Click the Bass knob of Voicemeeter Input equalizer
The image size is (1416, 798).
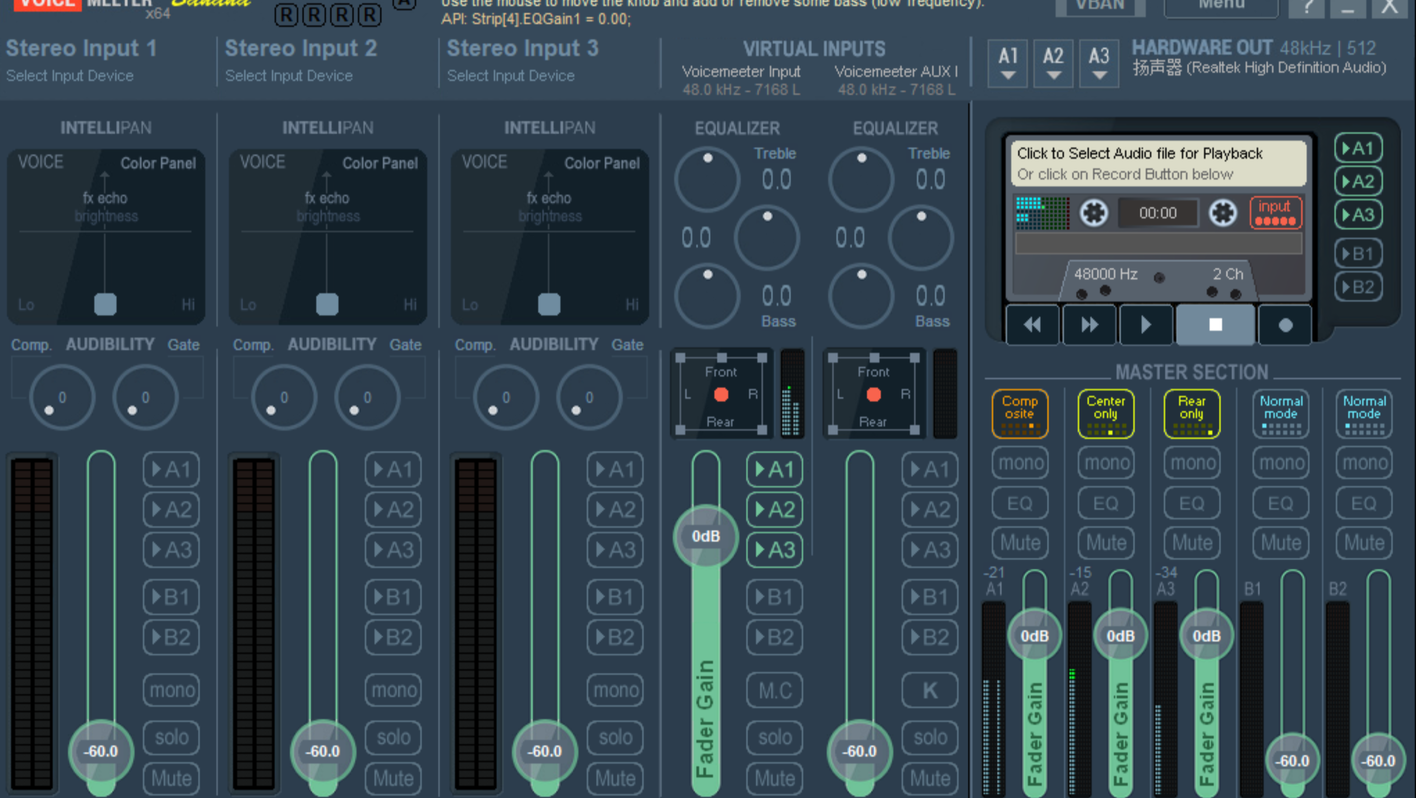pos(707,296)
